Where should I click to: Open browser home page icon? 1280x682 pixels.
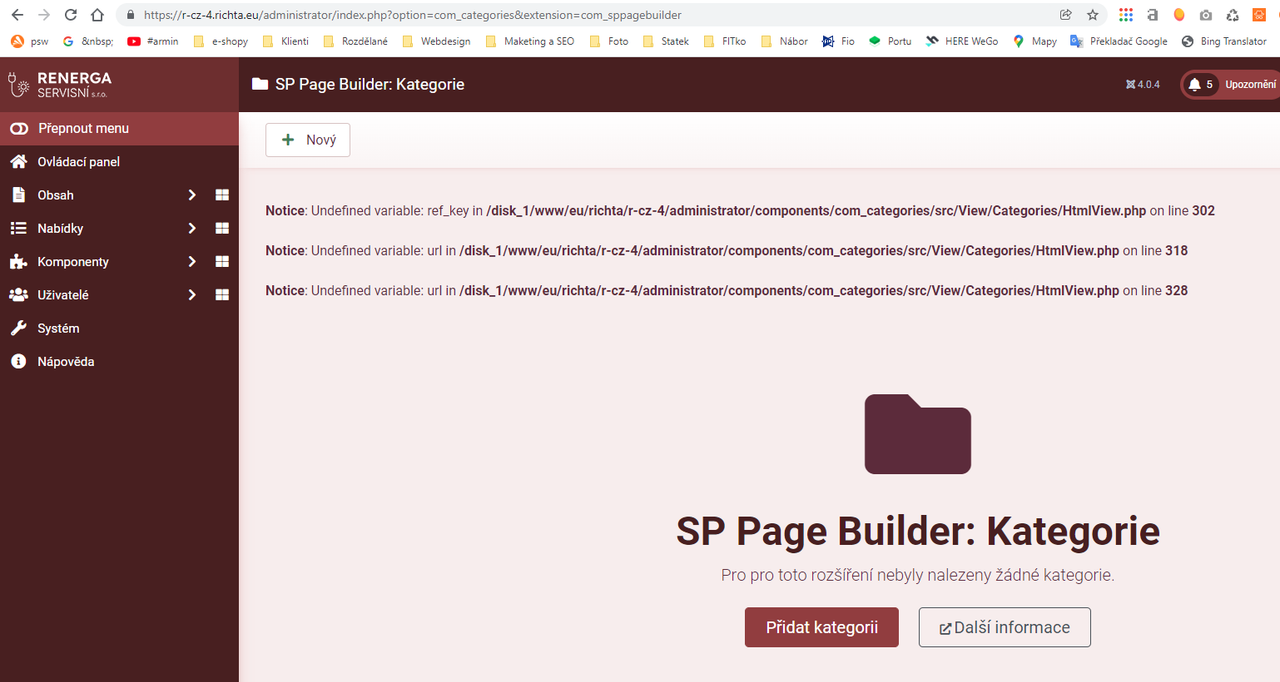tap(97, 15)
